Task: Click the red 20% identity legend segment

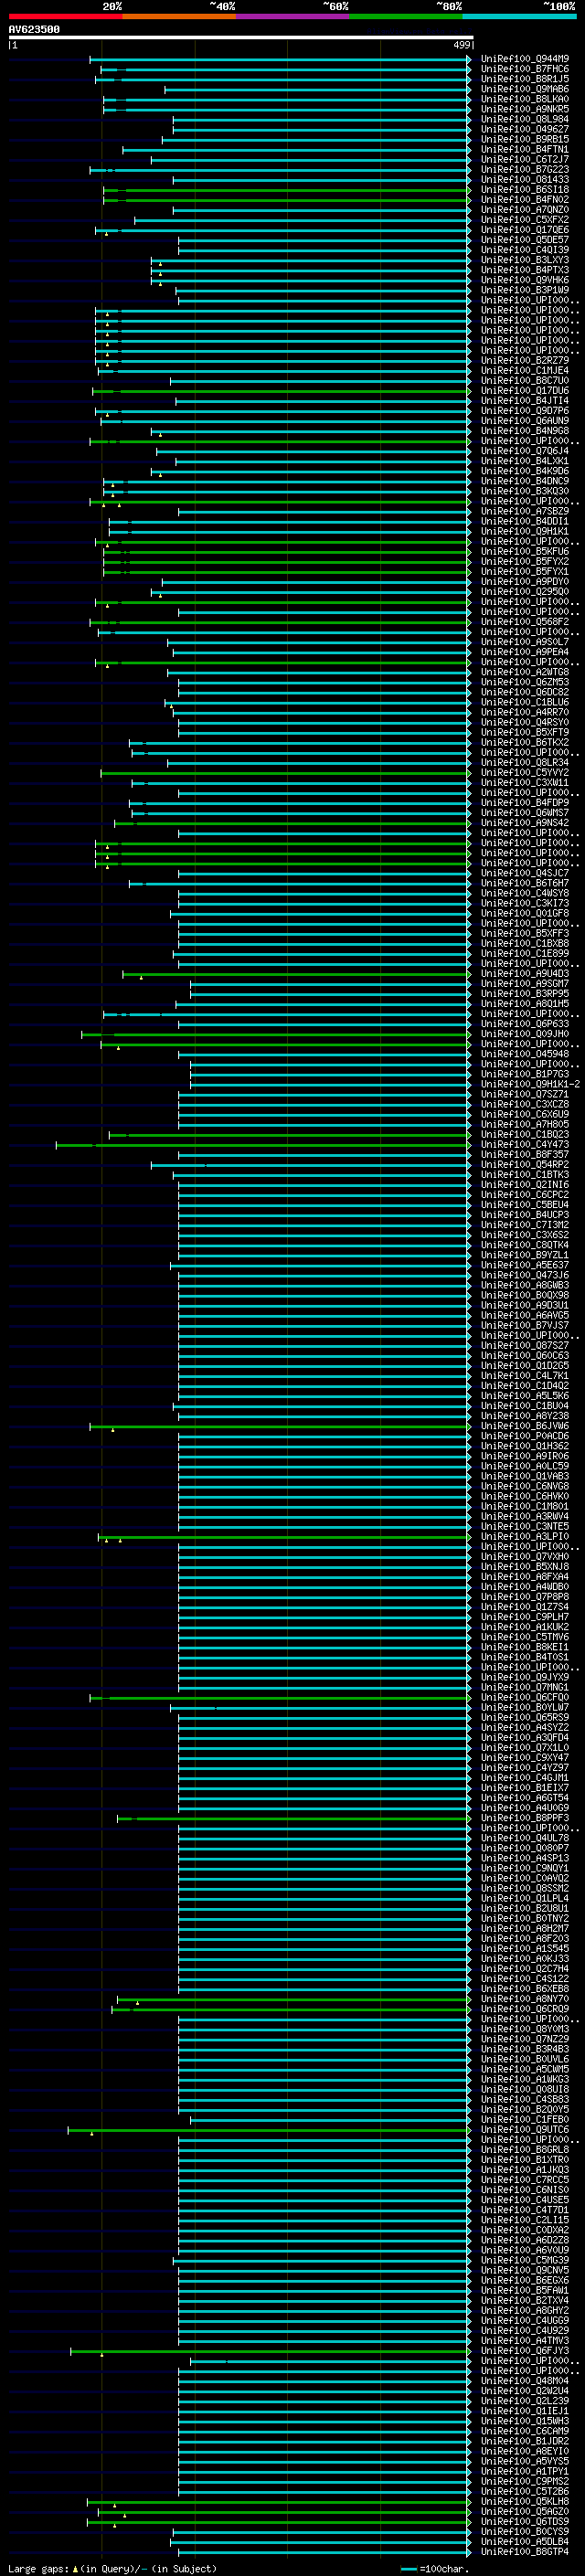Action: click(x=65, y=17)
